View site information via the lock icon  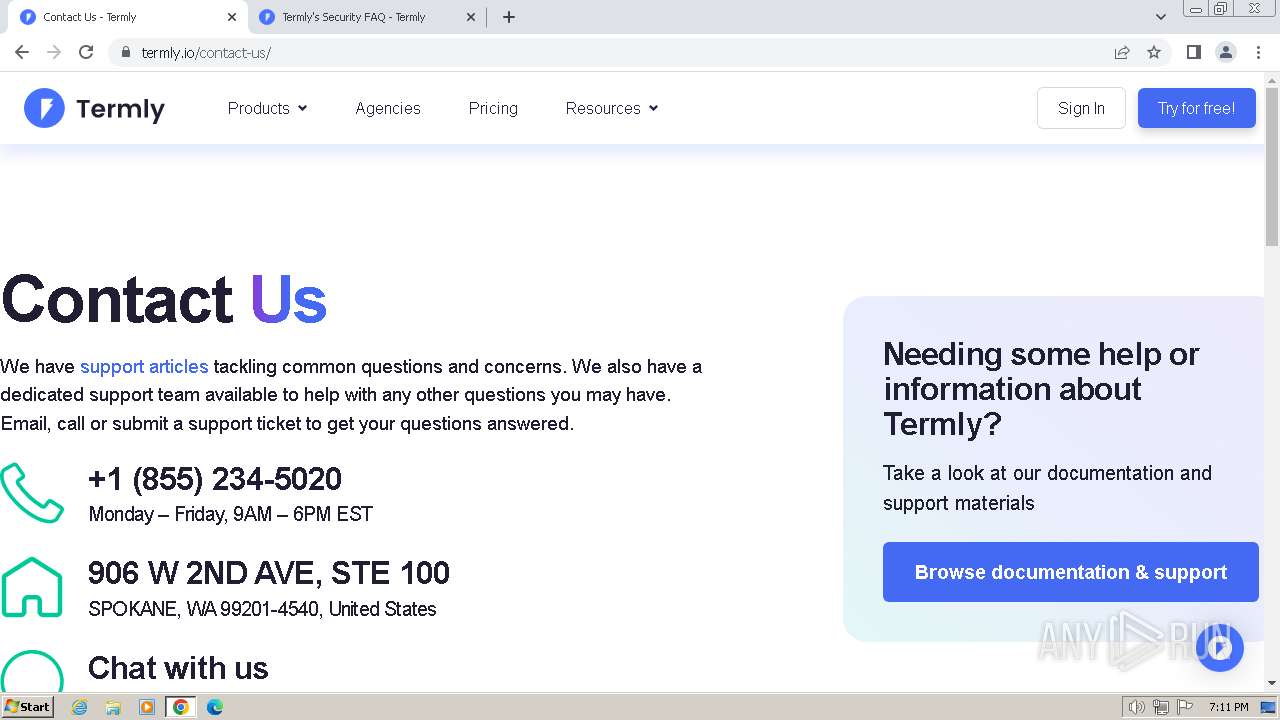pyautogui.click(x=125, y=52)
